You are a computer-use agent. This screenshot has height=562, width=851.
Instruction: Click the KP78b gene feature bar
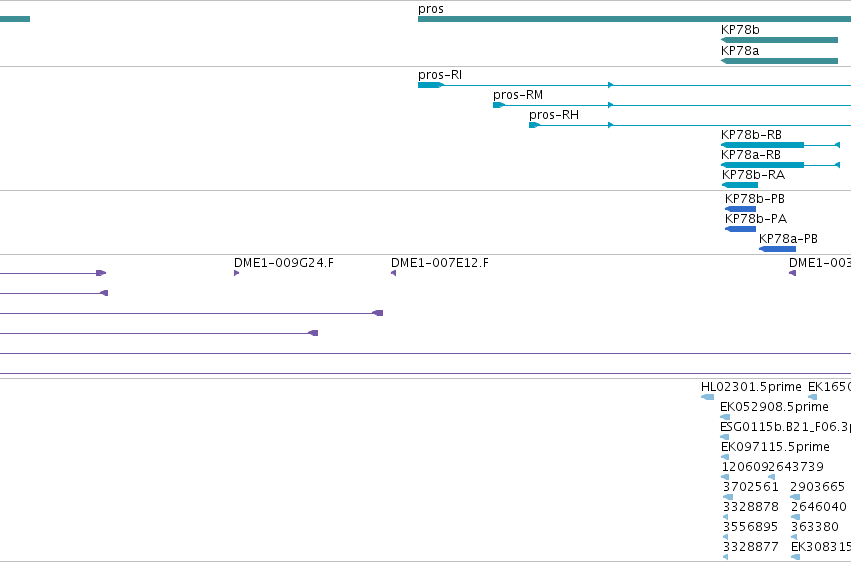[779, 40]
